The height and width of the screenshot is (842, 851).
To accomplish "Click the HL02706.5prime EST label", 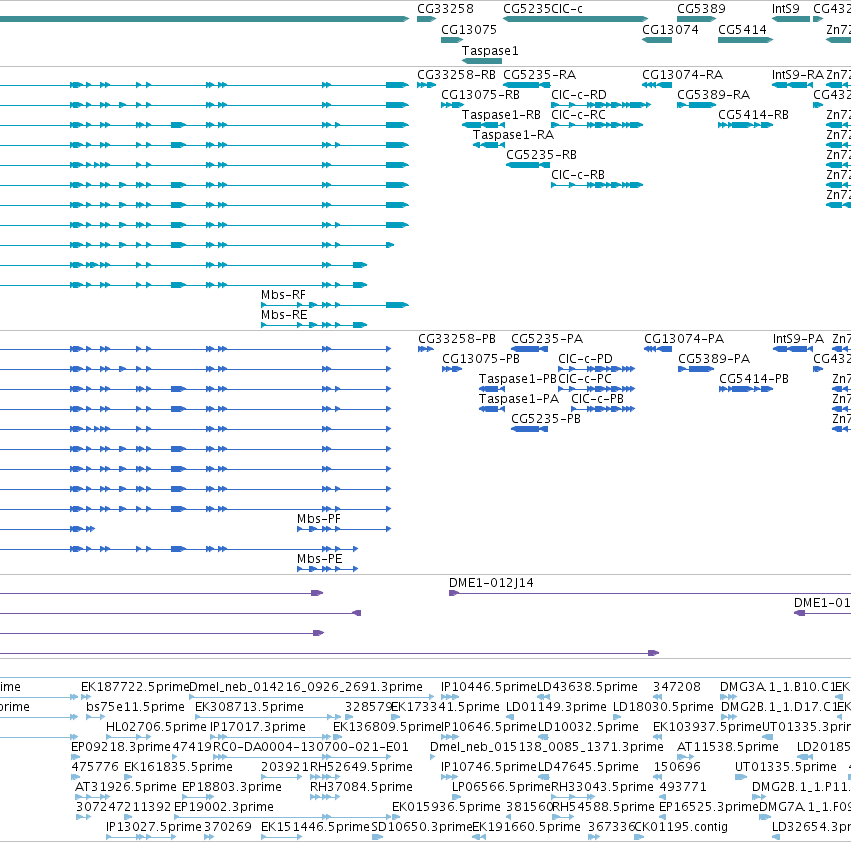I will (156, 727).
